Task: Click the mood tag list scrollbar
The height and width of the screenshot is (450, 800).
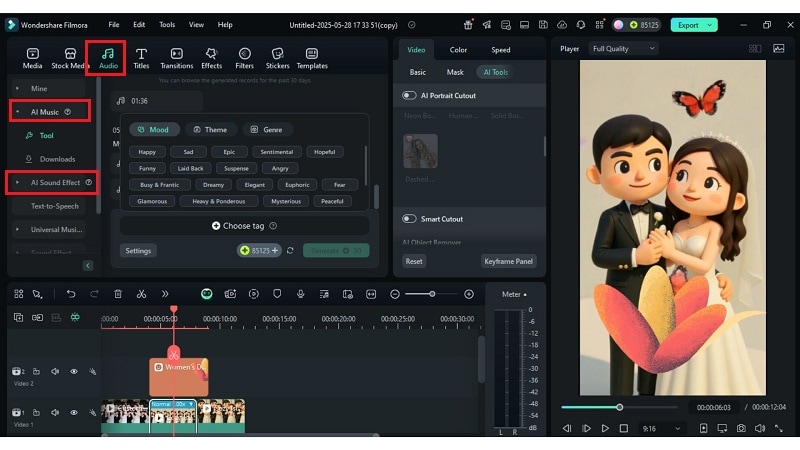Action: (x=365, y=166)
